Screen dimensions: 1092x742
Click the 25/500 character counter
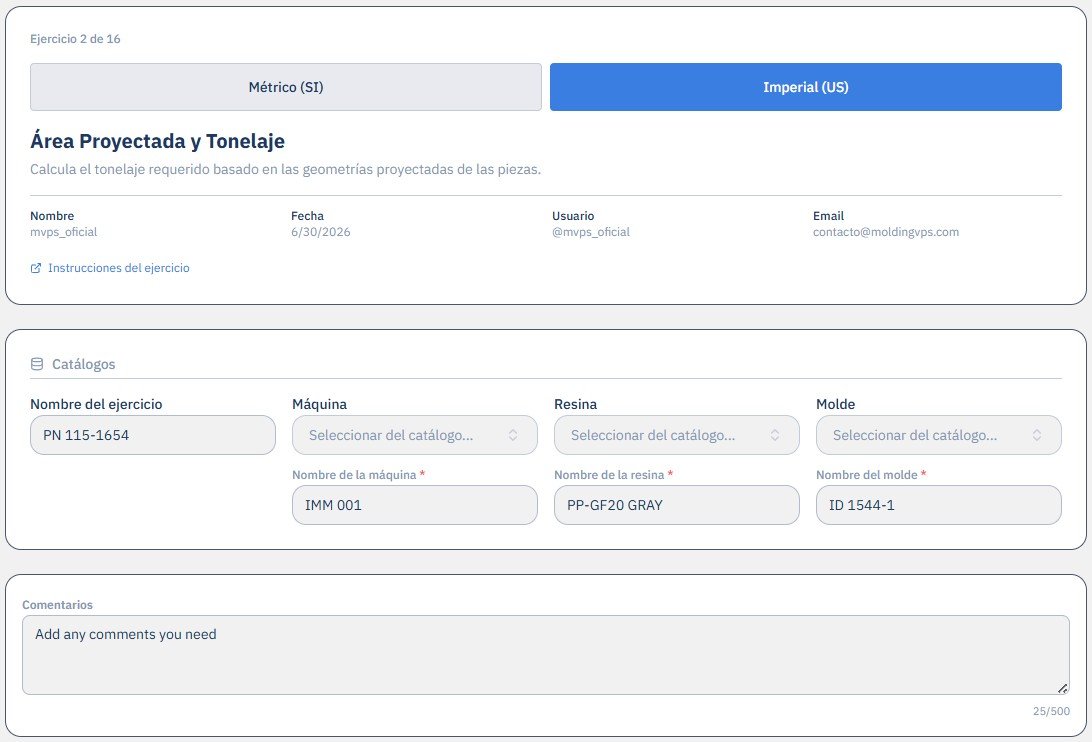click(1051, 711)
